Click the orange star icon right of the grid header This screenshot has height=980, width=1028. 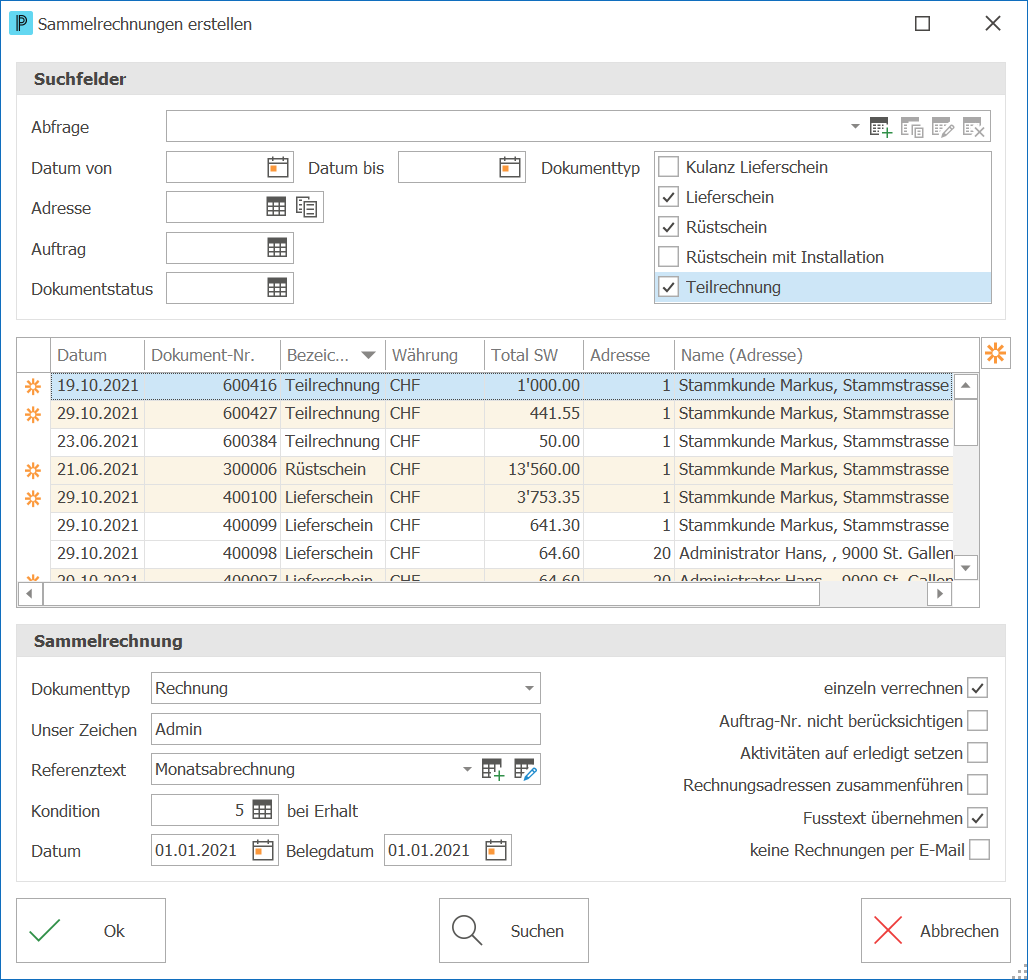(x=995, y=353)
